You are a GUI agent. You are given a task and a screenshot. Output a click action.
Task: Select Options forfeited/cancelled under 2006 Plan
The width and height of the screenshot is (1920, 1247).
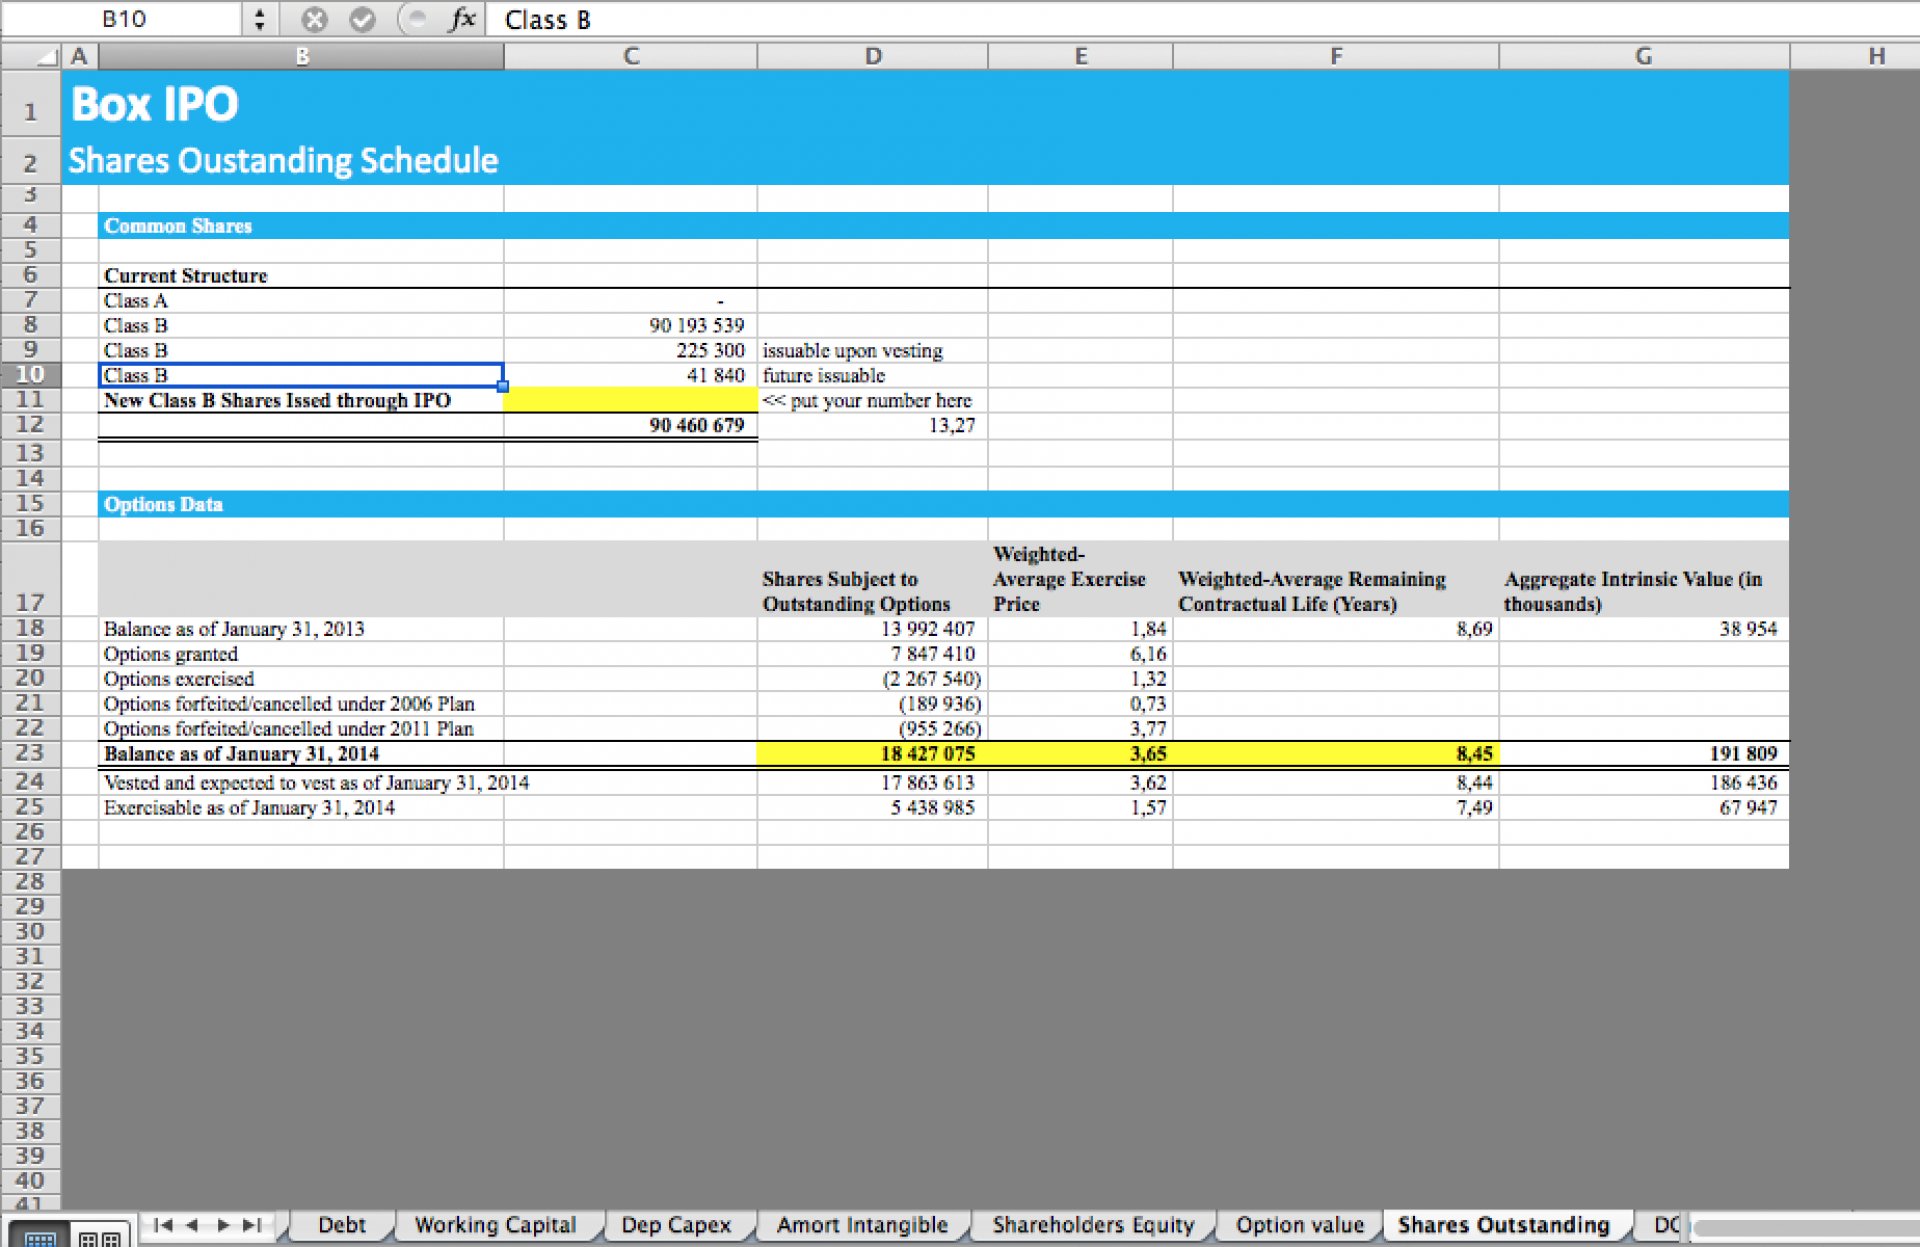pyautogui.click(x=289, y=704)
